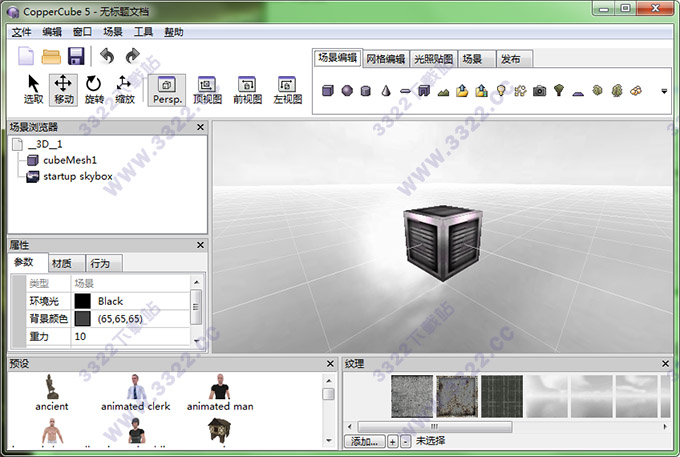
Task: Add the particle system object icon
Action: coord(636,91)
